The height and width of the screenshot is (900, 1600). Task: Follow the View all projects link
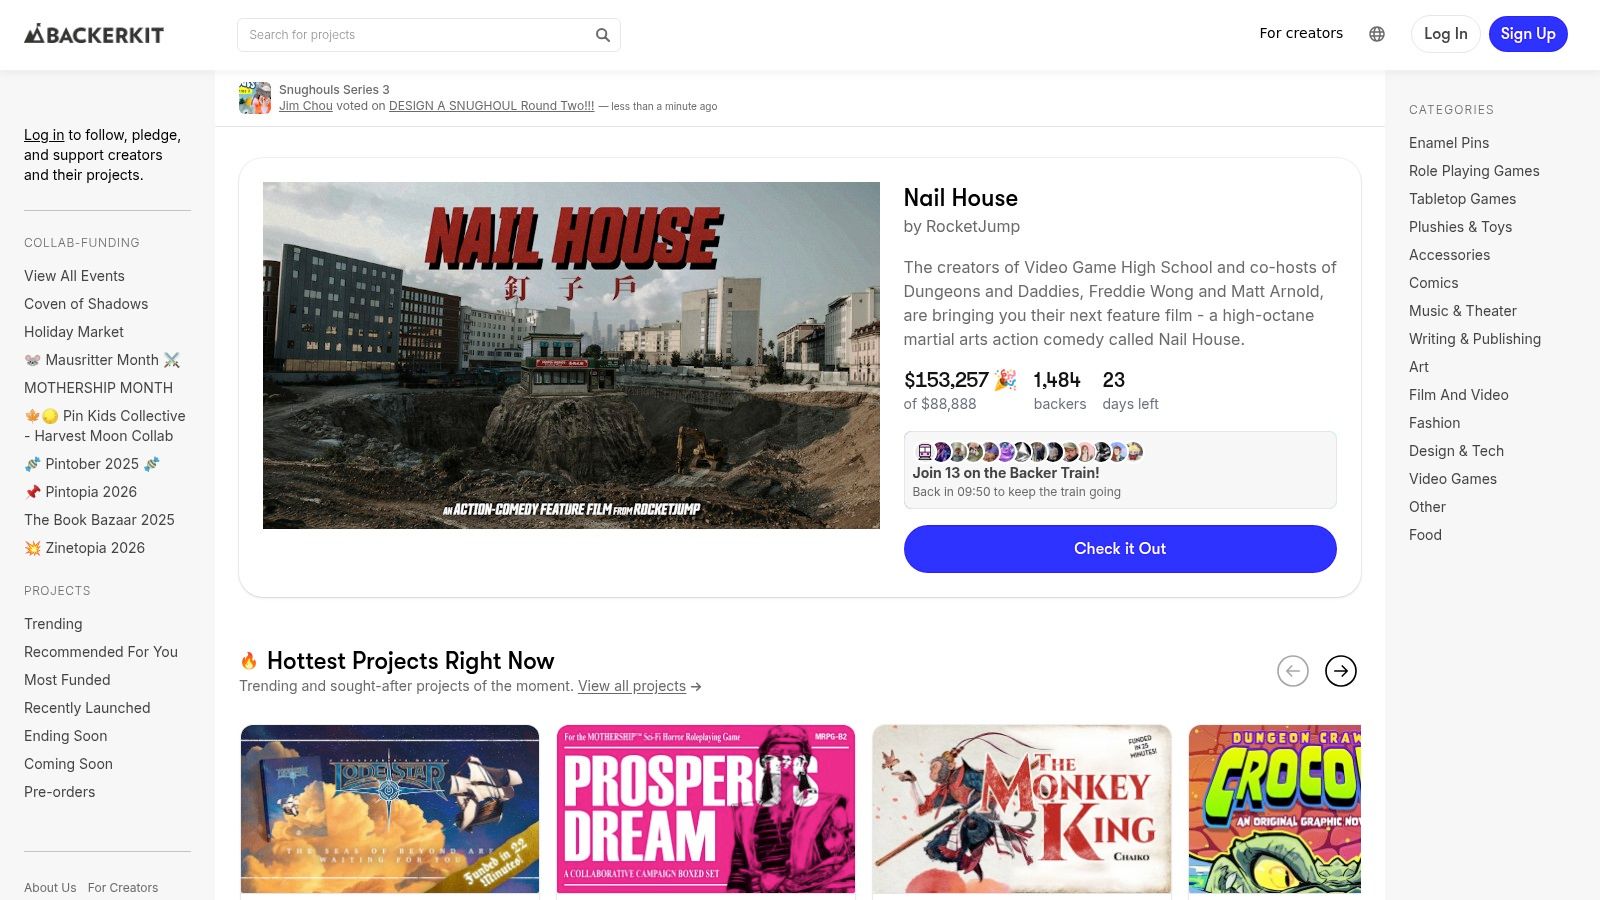pyautogui.click(x=632, y=686)
